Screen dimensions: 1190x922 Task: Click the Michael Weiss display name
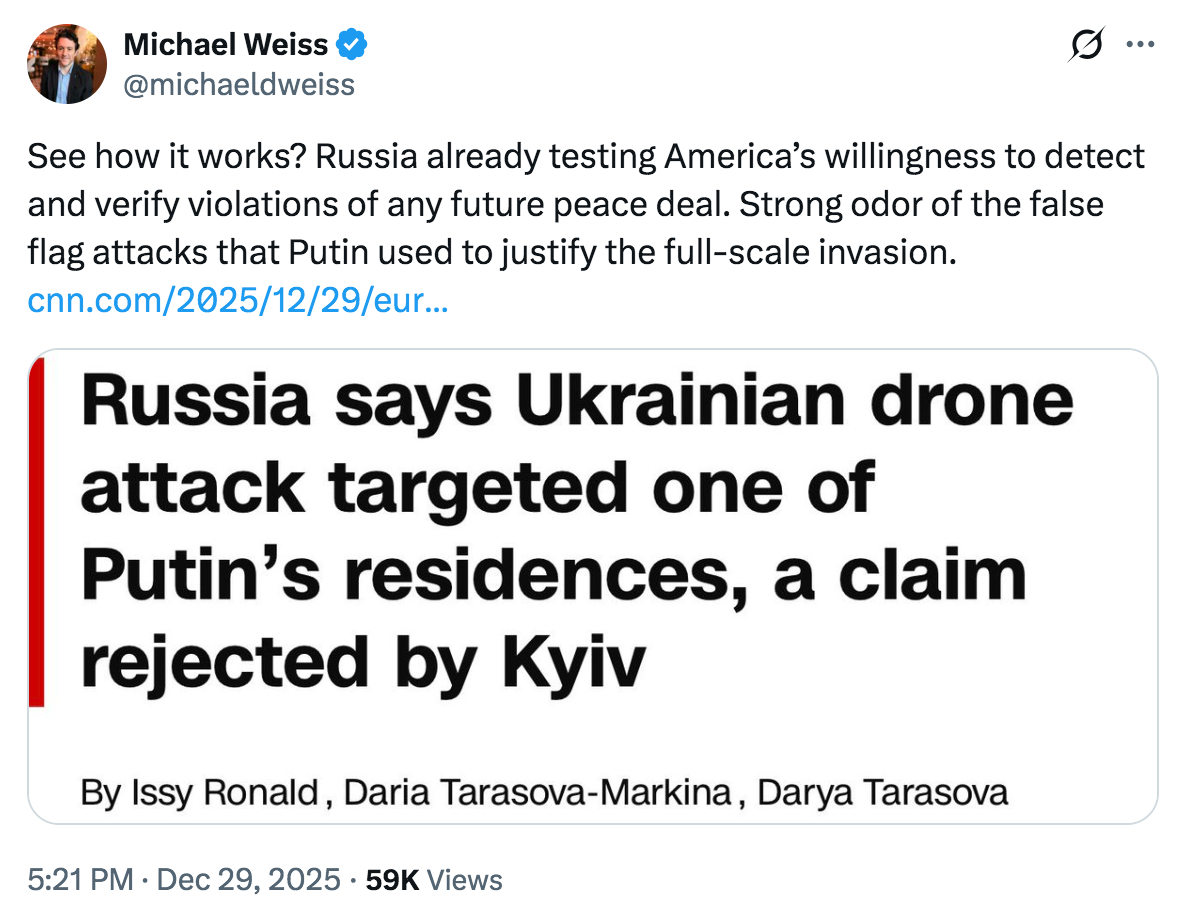point(226,44)
